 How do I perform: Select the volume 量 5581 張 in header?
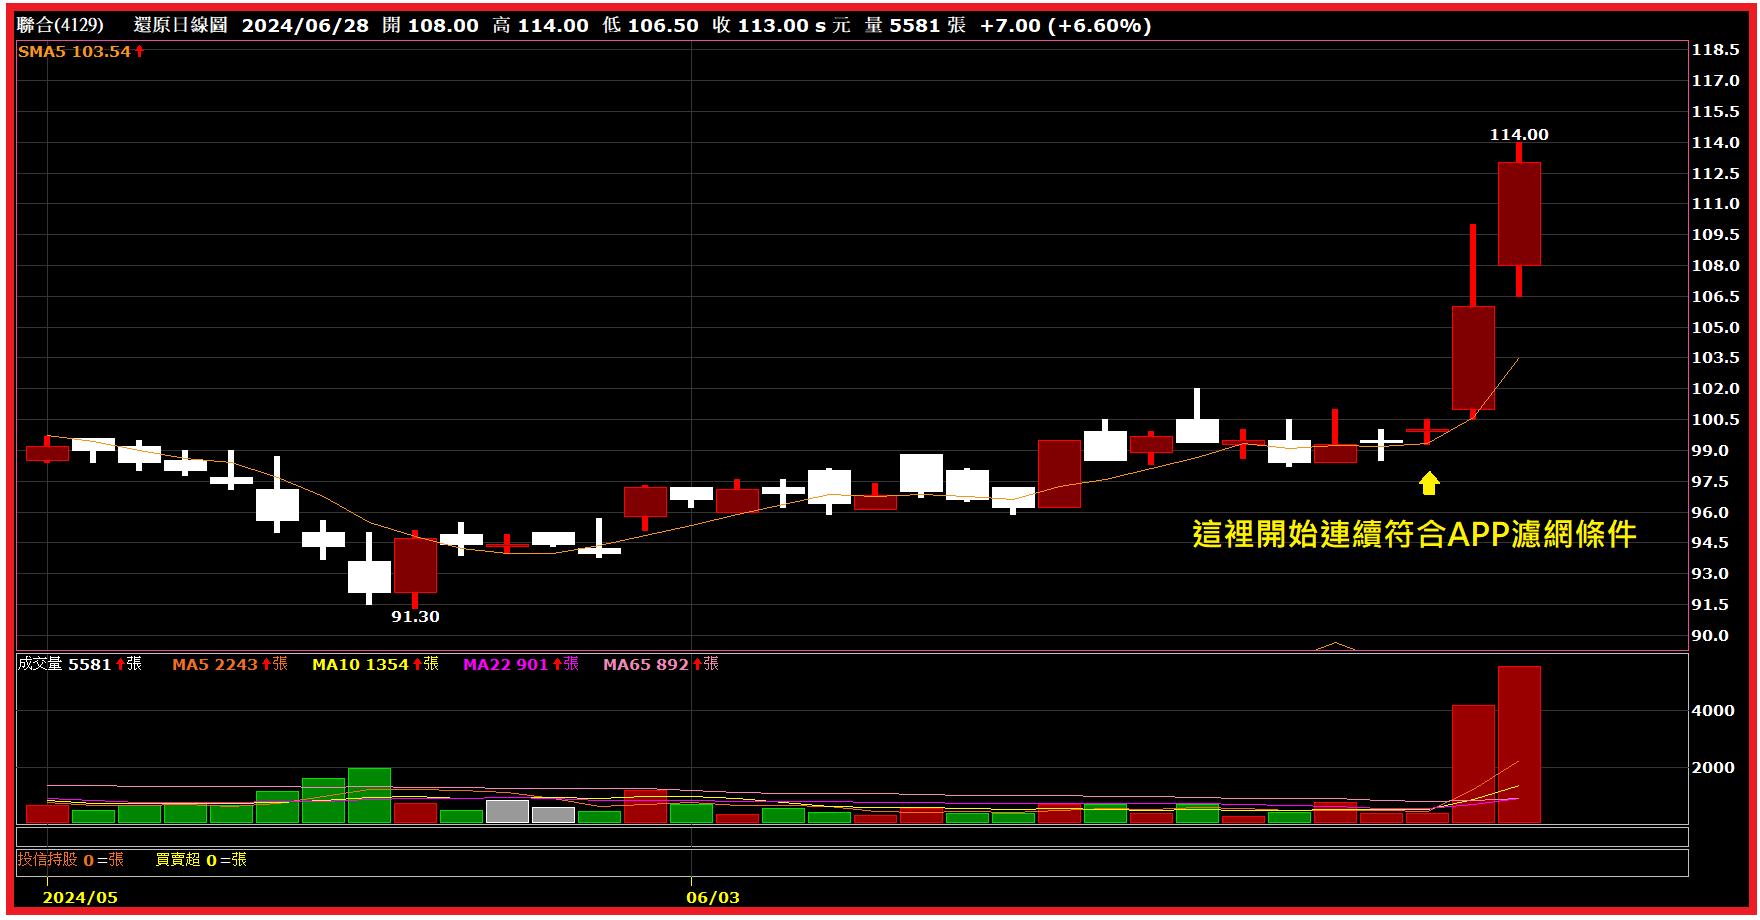click(915, 25)
